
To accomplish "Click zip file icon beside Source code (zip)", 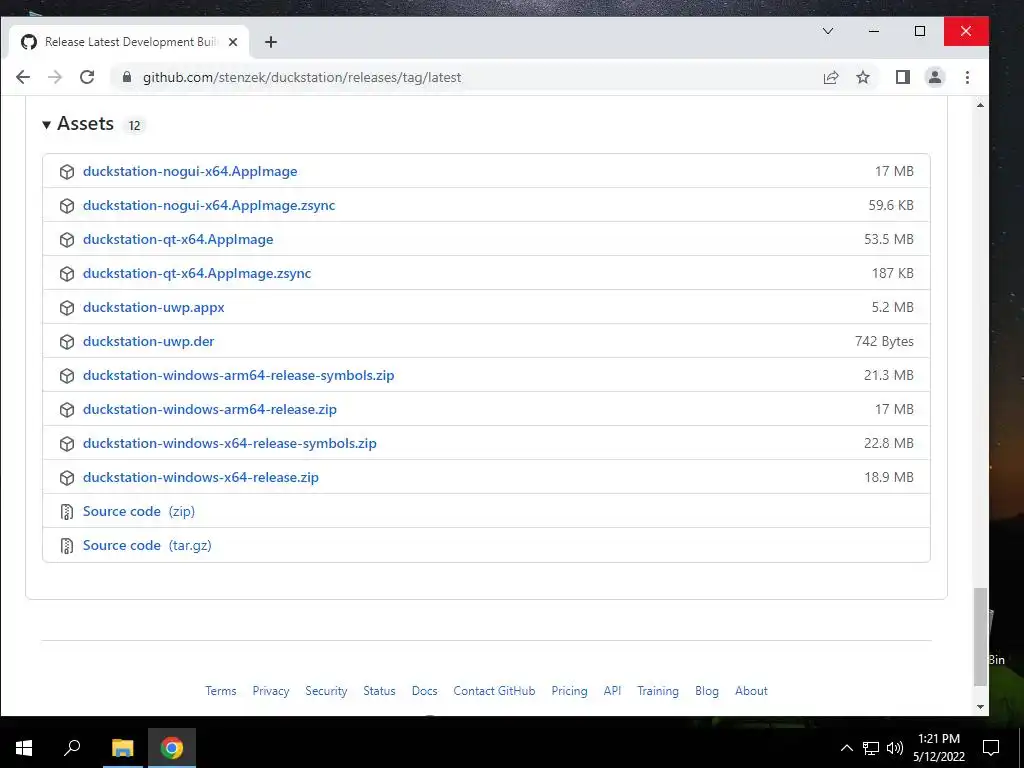I will click(x=67, y=511).
